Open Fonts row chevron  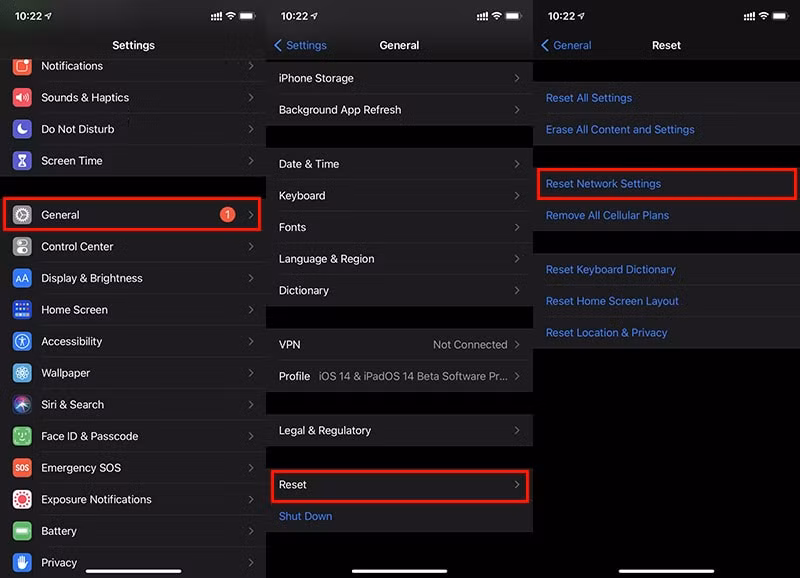pos(517,227)
